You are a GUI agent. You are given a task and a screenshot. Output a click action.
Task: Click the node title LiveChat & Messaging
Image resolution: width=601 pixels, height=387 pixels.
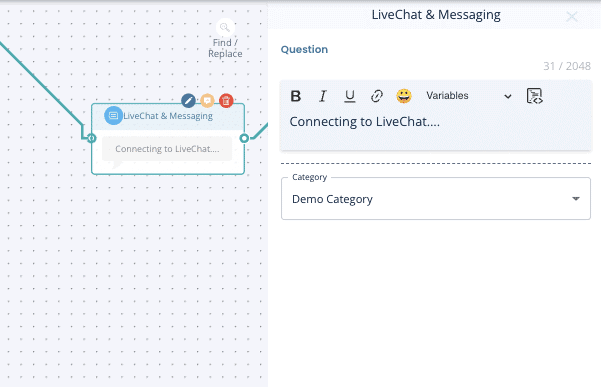pos(168,116)
